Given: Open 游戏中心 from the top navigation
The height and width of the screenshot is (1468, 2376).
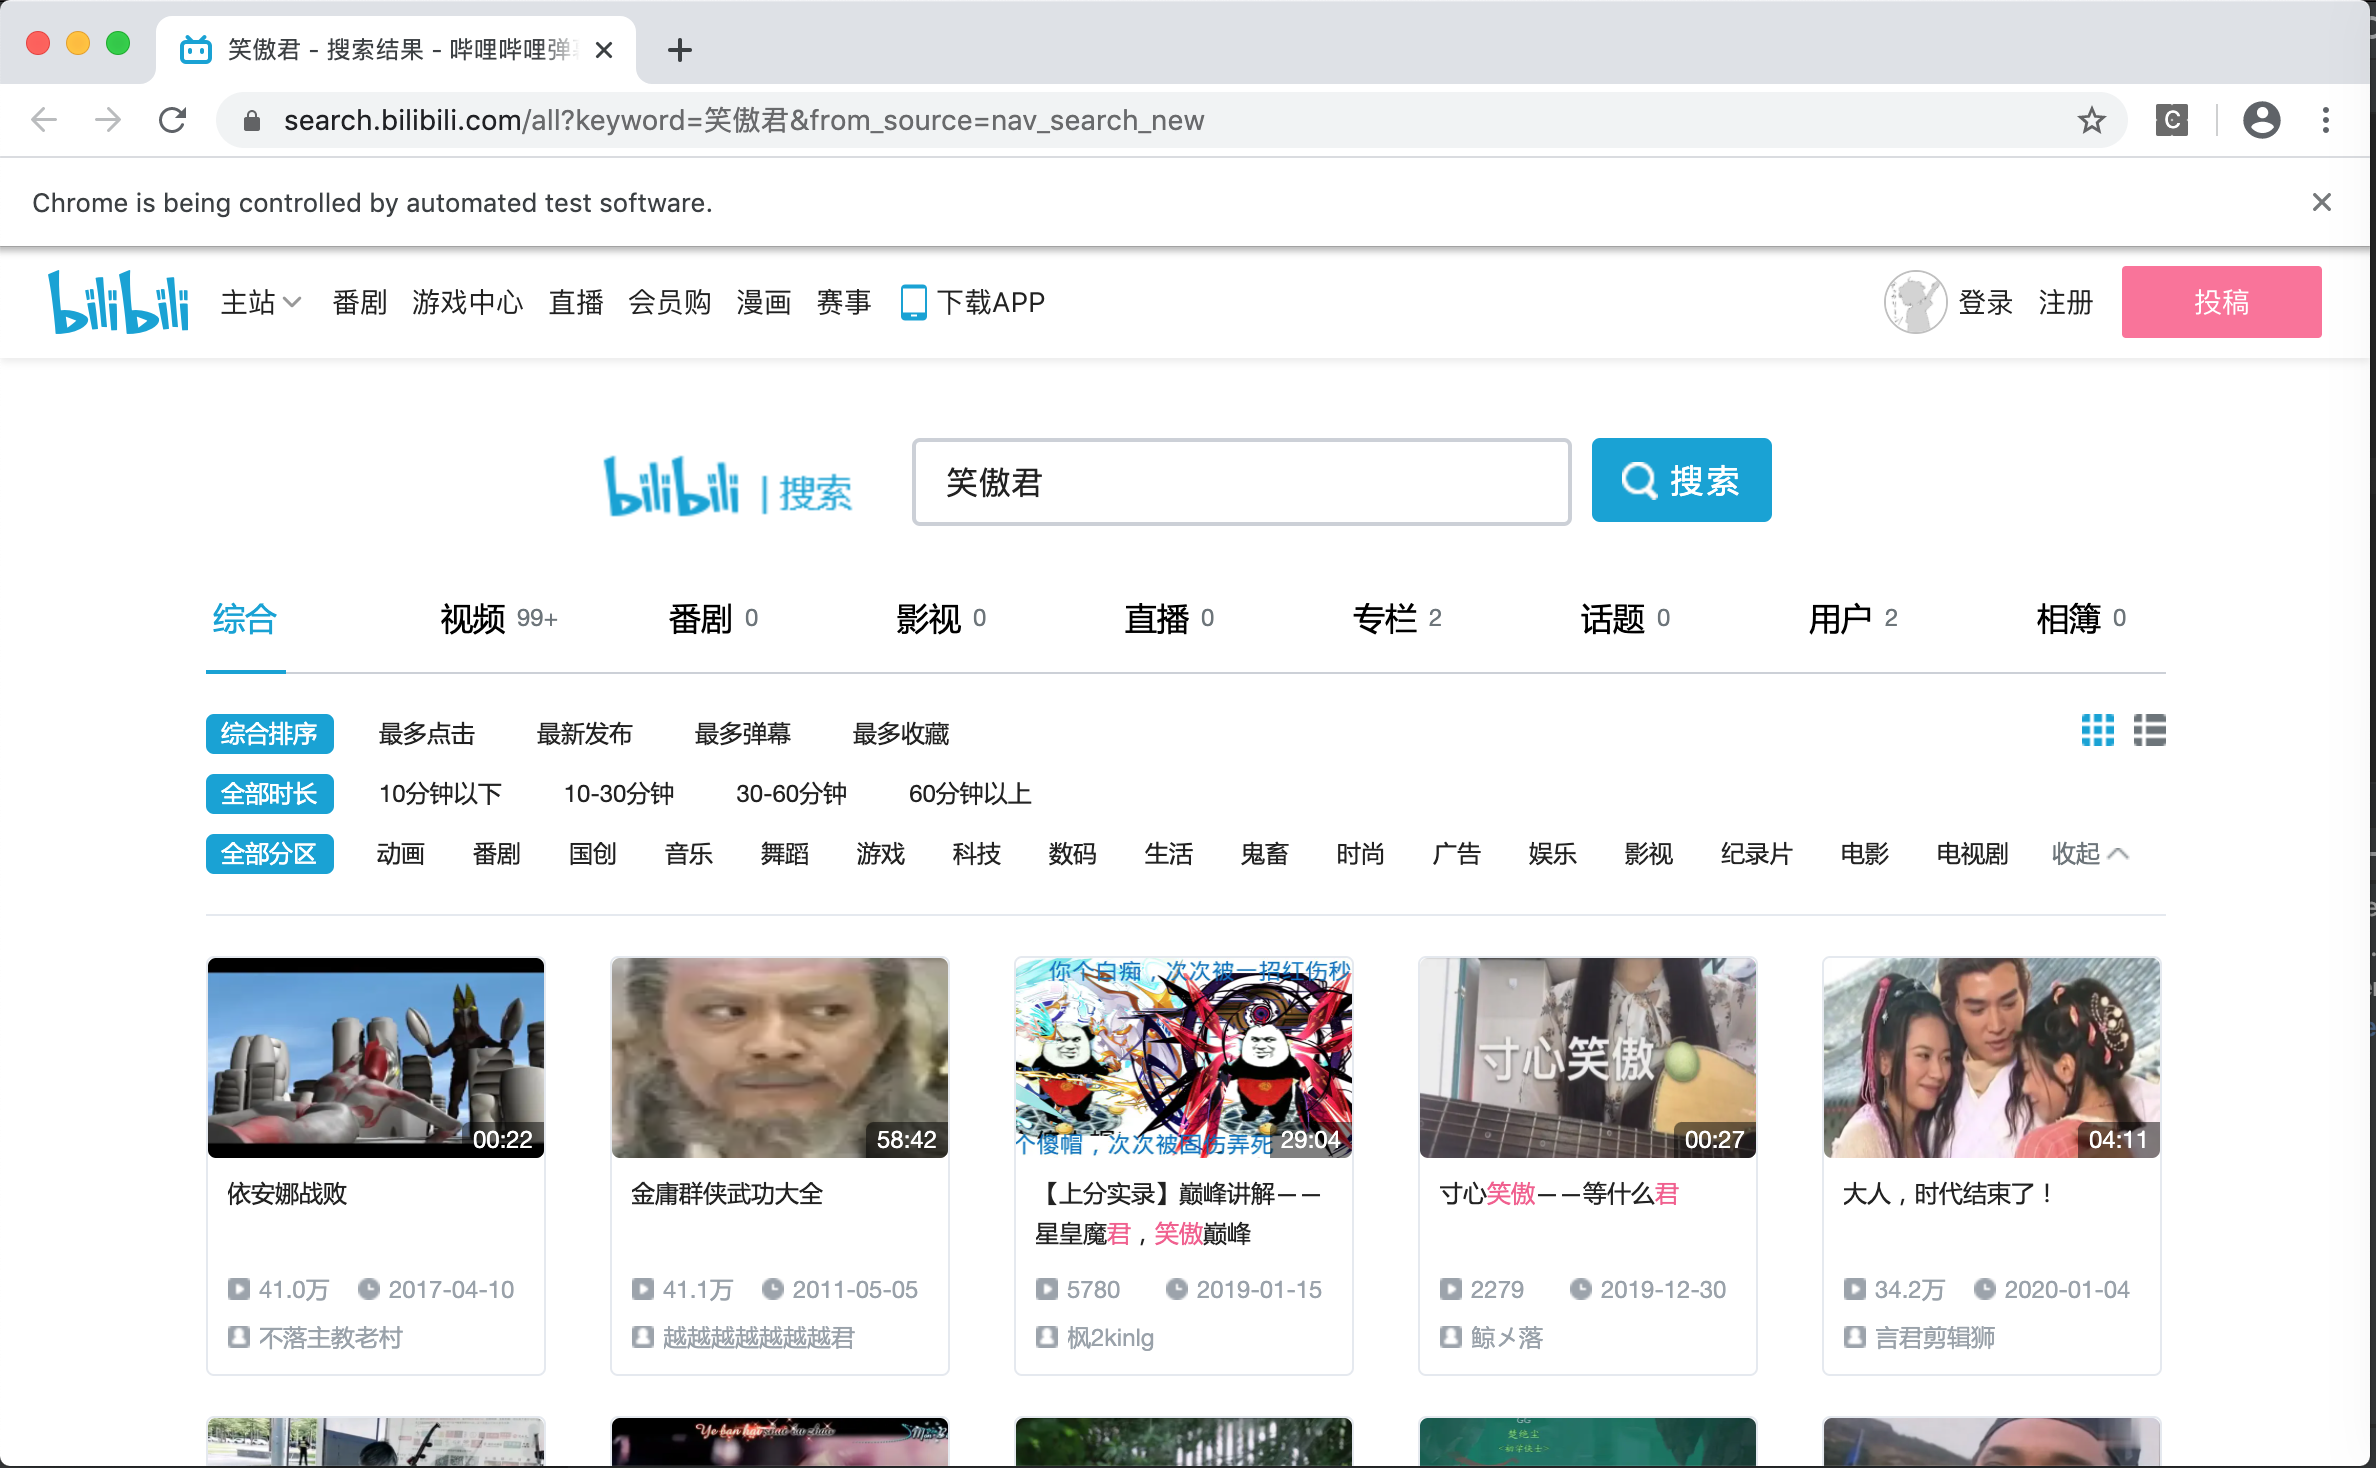Looking at the screenshot, I should coord(467,302).
